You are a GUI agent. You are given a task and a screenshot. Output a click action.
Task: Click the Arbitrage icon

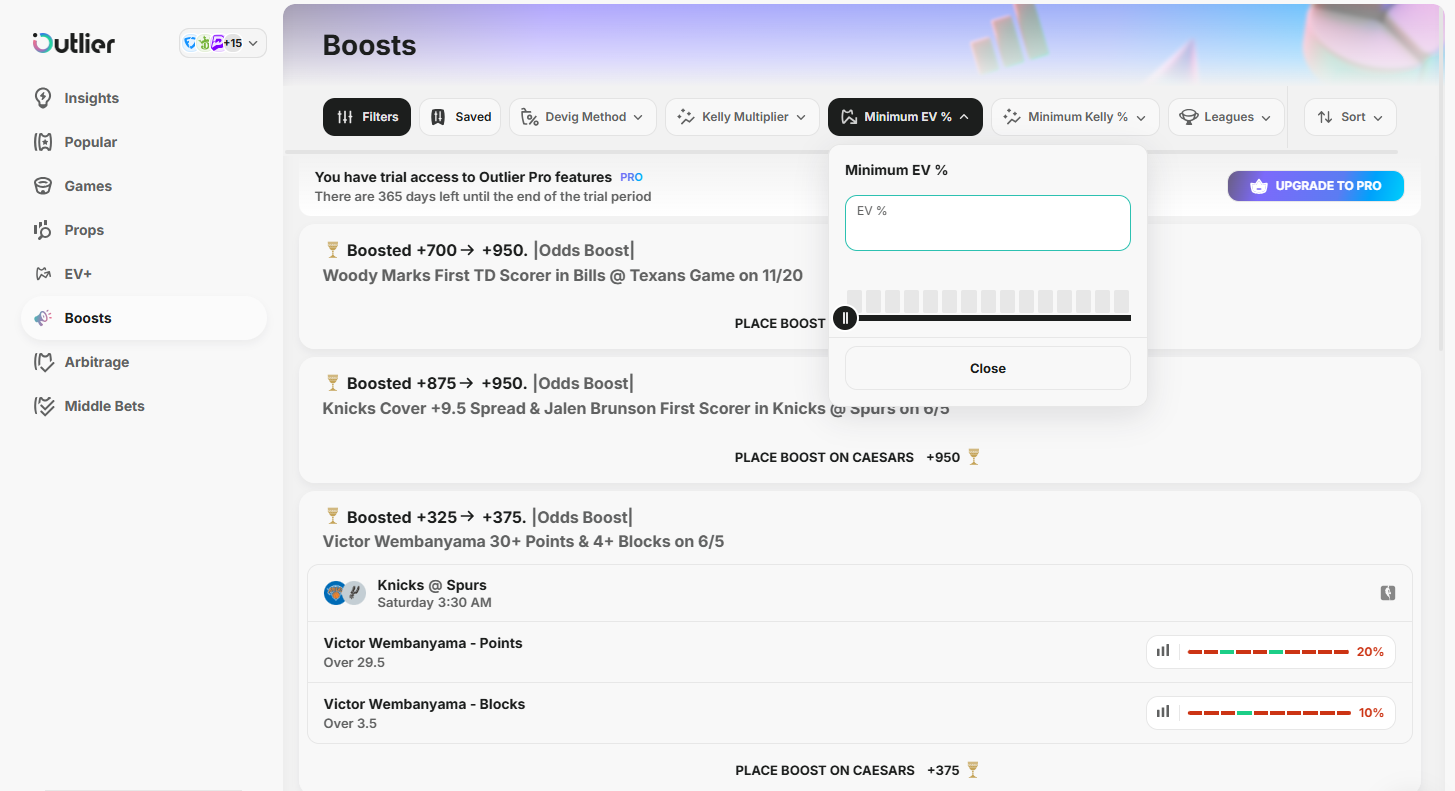[43, 362]
